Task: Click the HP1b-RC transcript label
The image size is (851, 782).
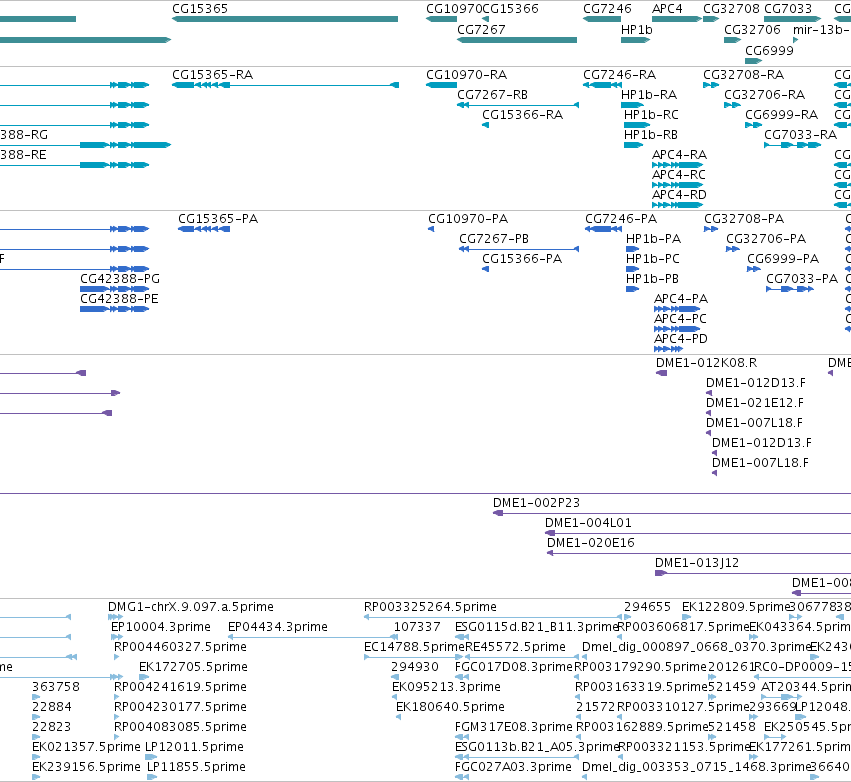Action: [x=651, y=115]
